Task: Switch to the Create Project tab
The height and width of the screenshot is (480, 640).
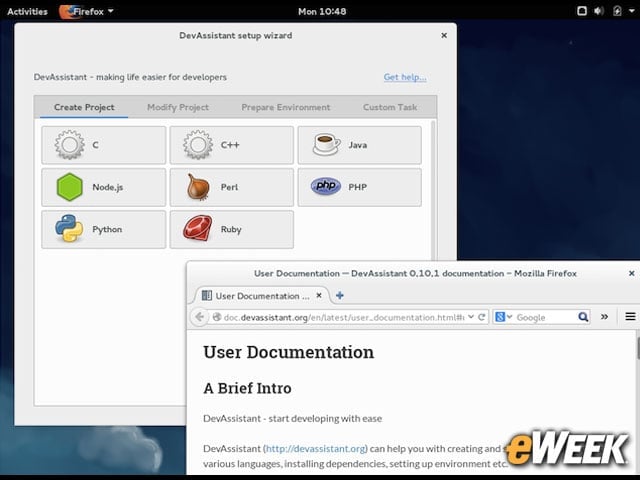Action: tap(84, 107)
